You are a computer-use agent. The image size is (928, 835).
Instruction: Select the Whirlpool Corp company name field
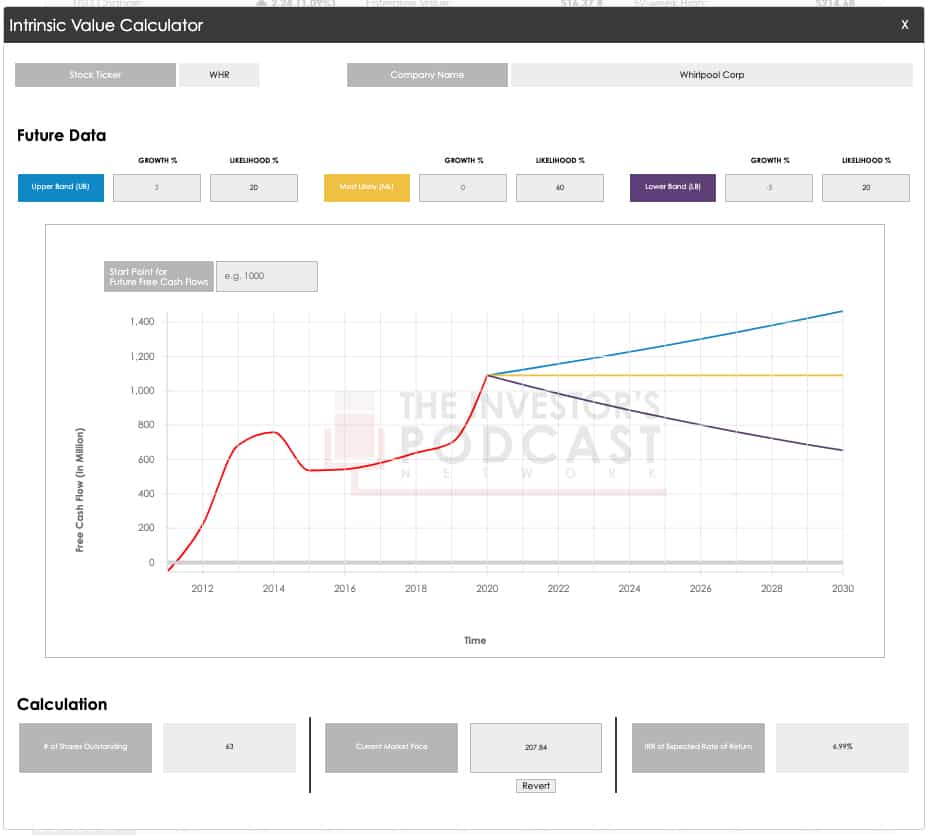(711, 75)
